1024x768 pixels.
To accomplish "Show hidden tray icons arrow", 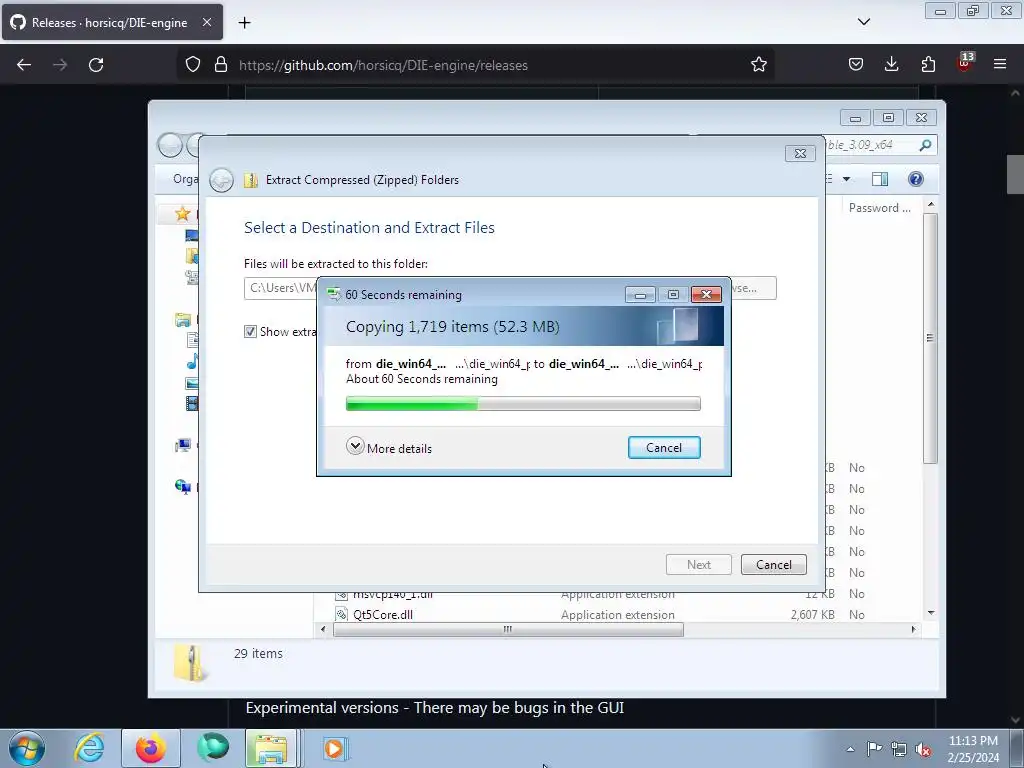I will pos(850,749).
